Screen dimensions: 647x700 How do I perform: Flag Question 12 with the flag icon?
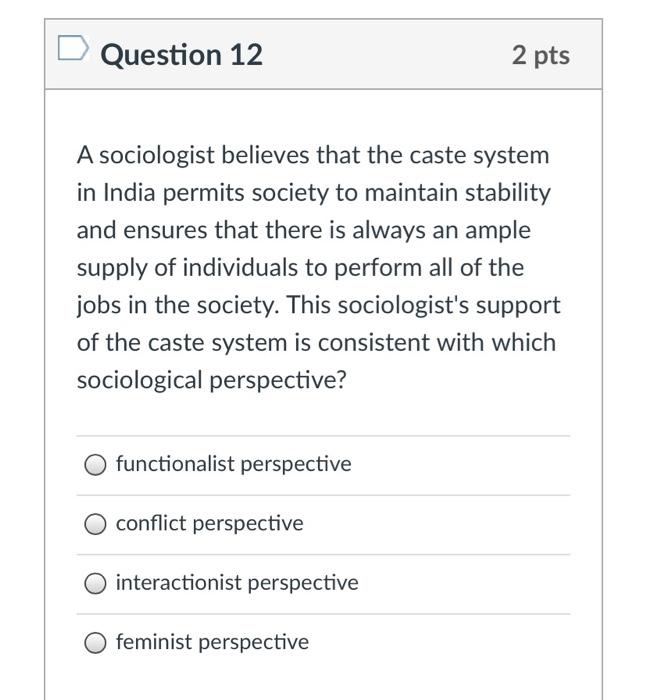click(x=71, y=49)
